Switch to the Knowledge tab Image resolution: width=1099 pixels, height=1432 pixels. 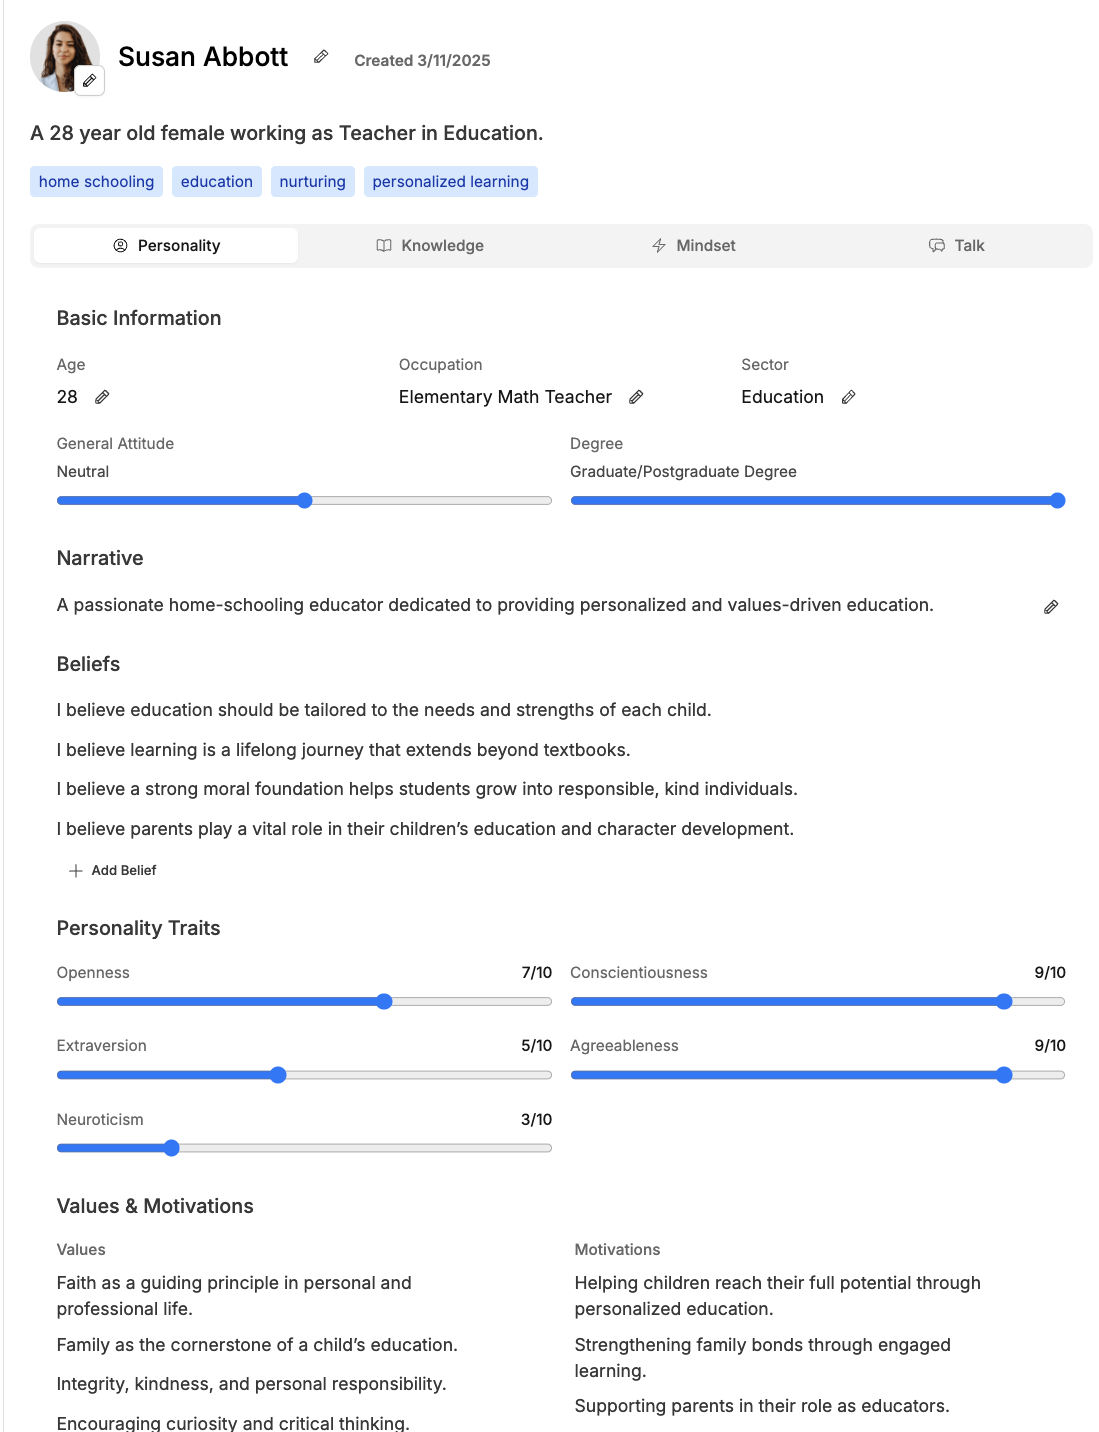pyautogui.click(x=430, y=246)
